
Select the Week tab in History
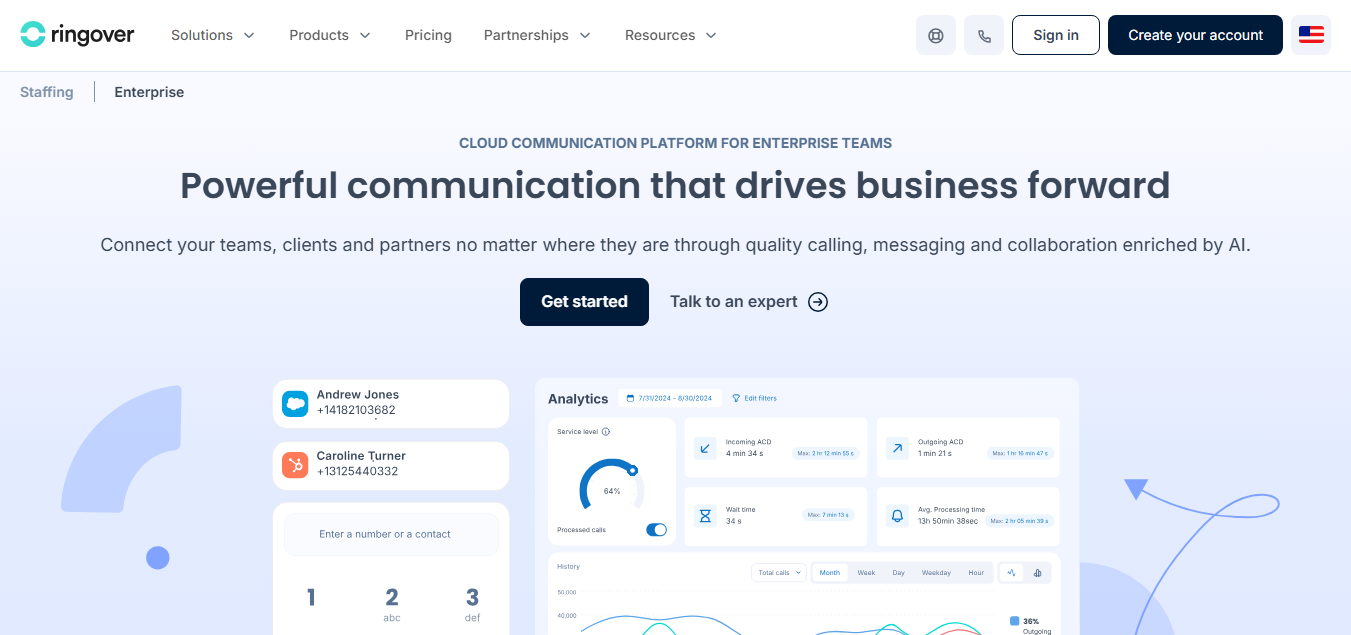[866, 573]
